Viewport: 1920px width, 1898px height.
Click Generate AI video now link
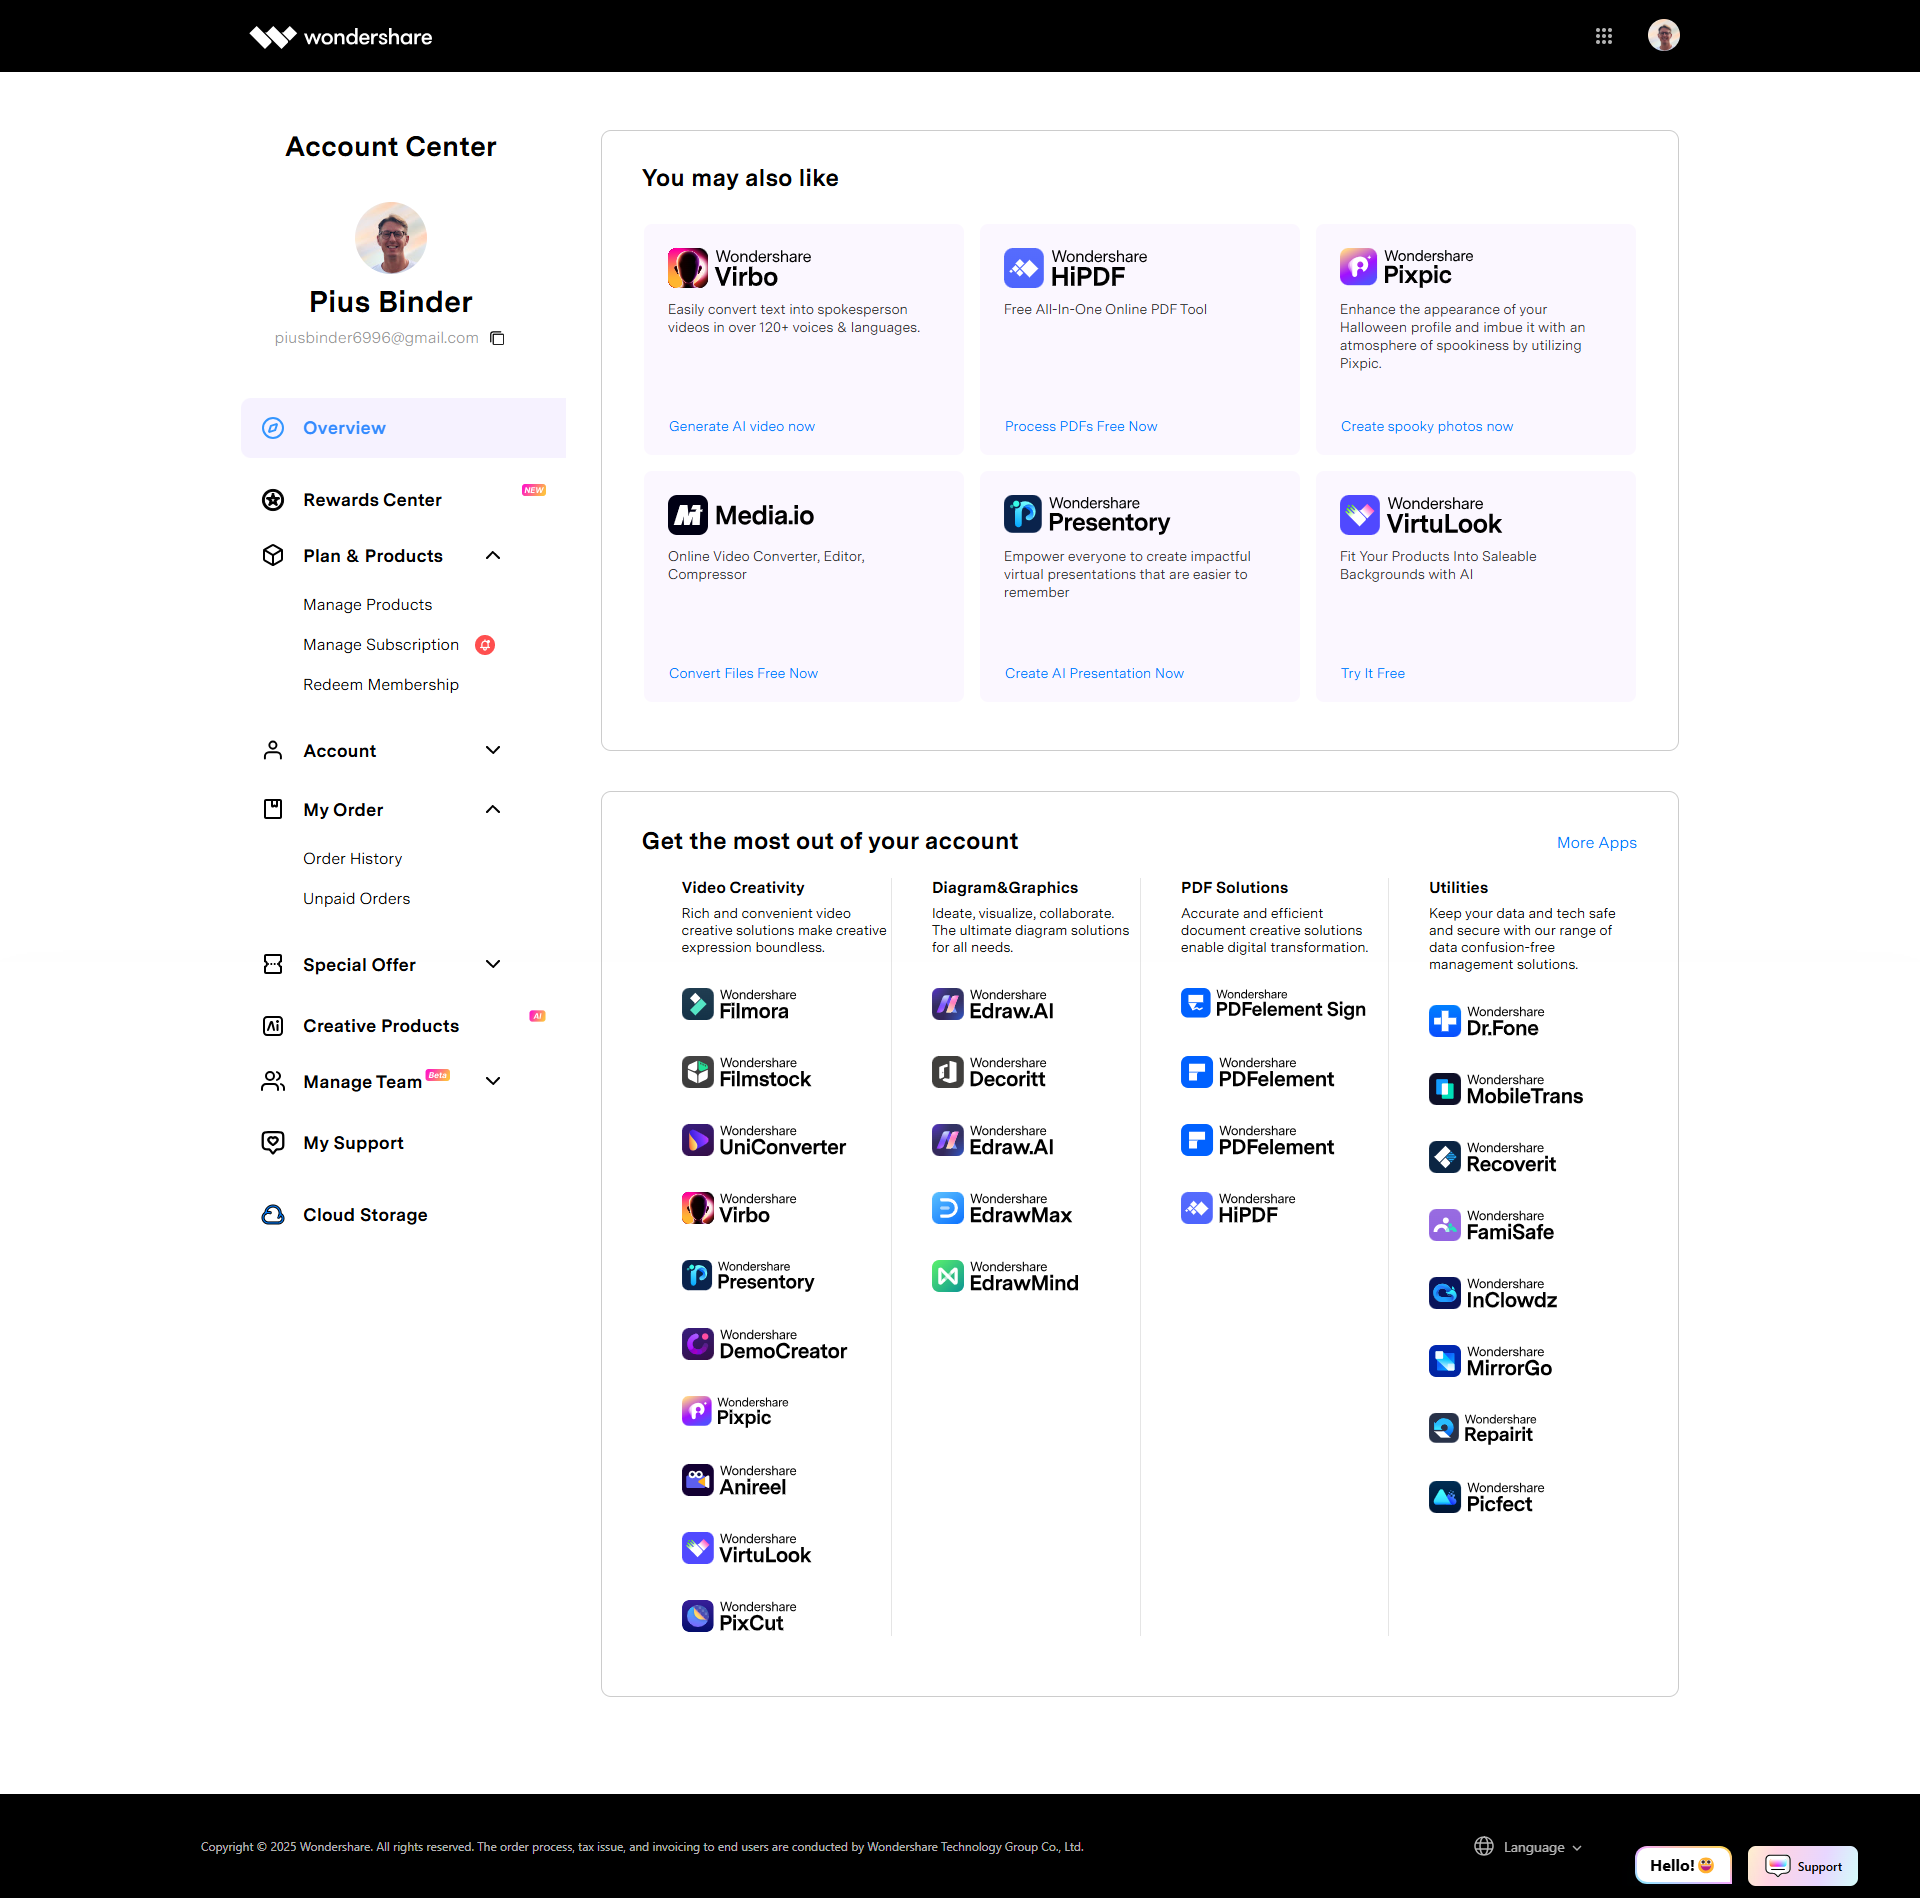[x=741, y=426]
